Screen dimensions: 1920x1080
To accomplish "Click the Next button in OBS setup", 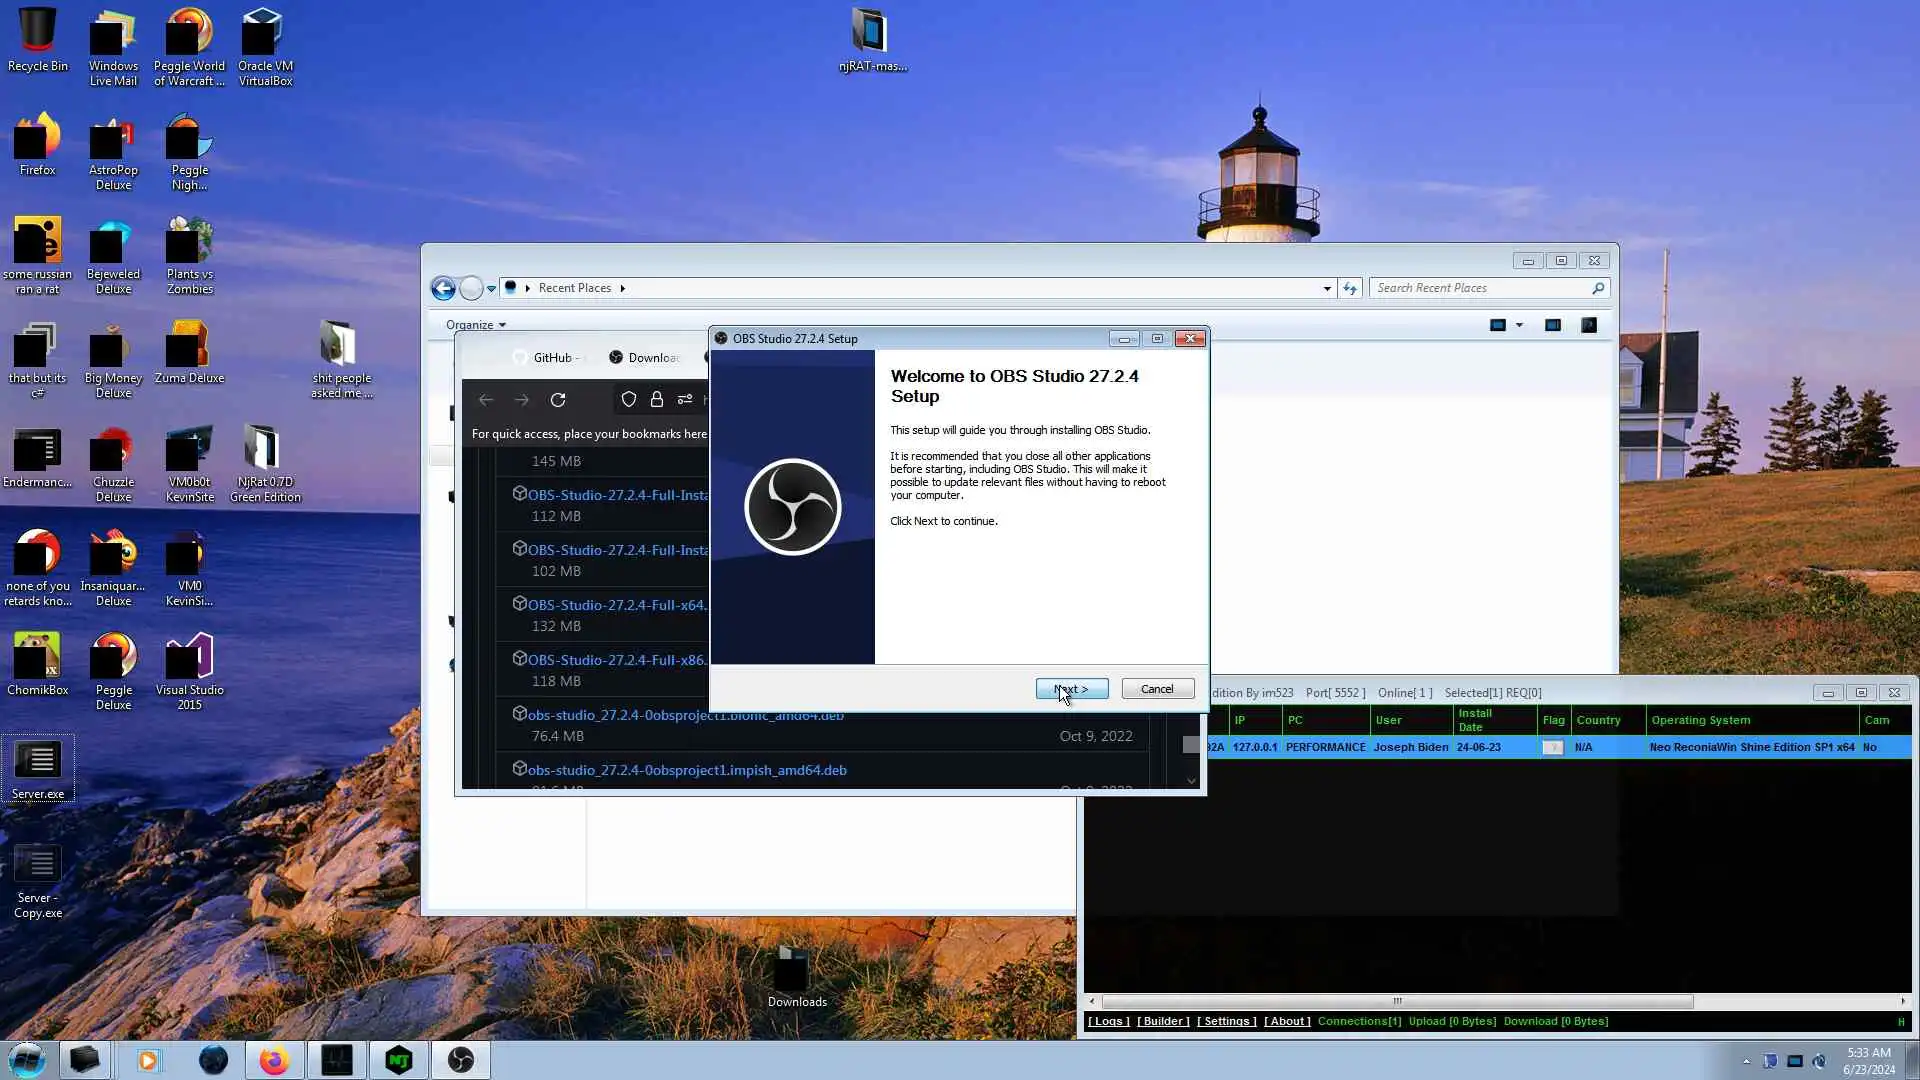I will click(1071, 689).
